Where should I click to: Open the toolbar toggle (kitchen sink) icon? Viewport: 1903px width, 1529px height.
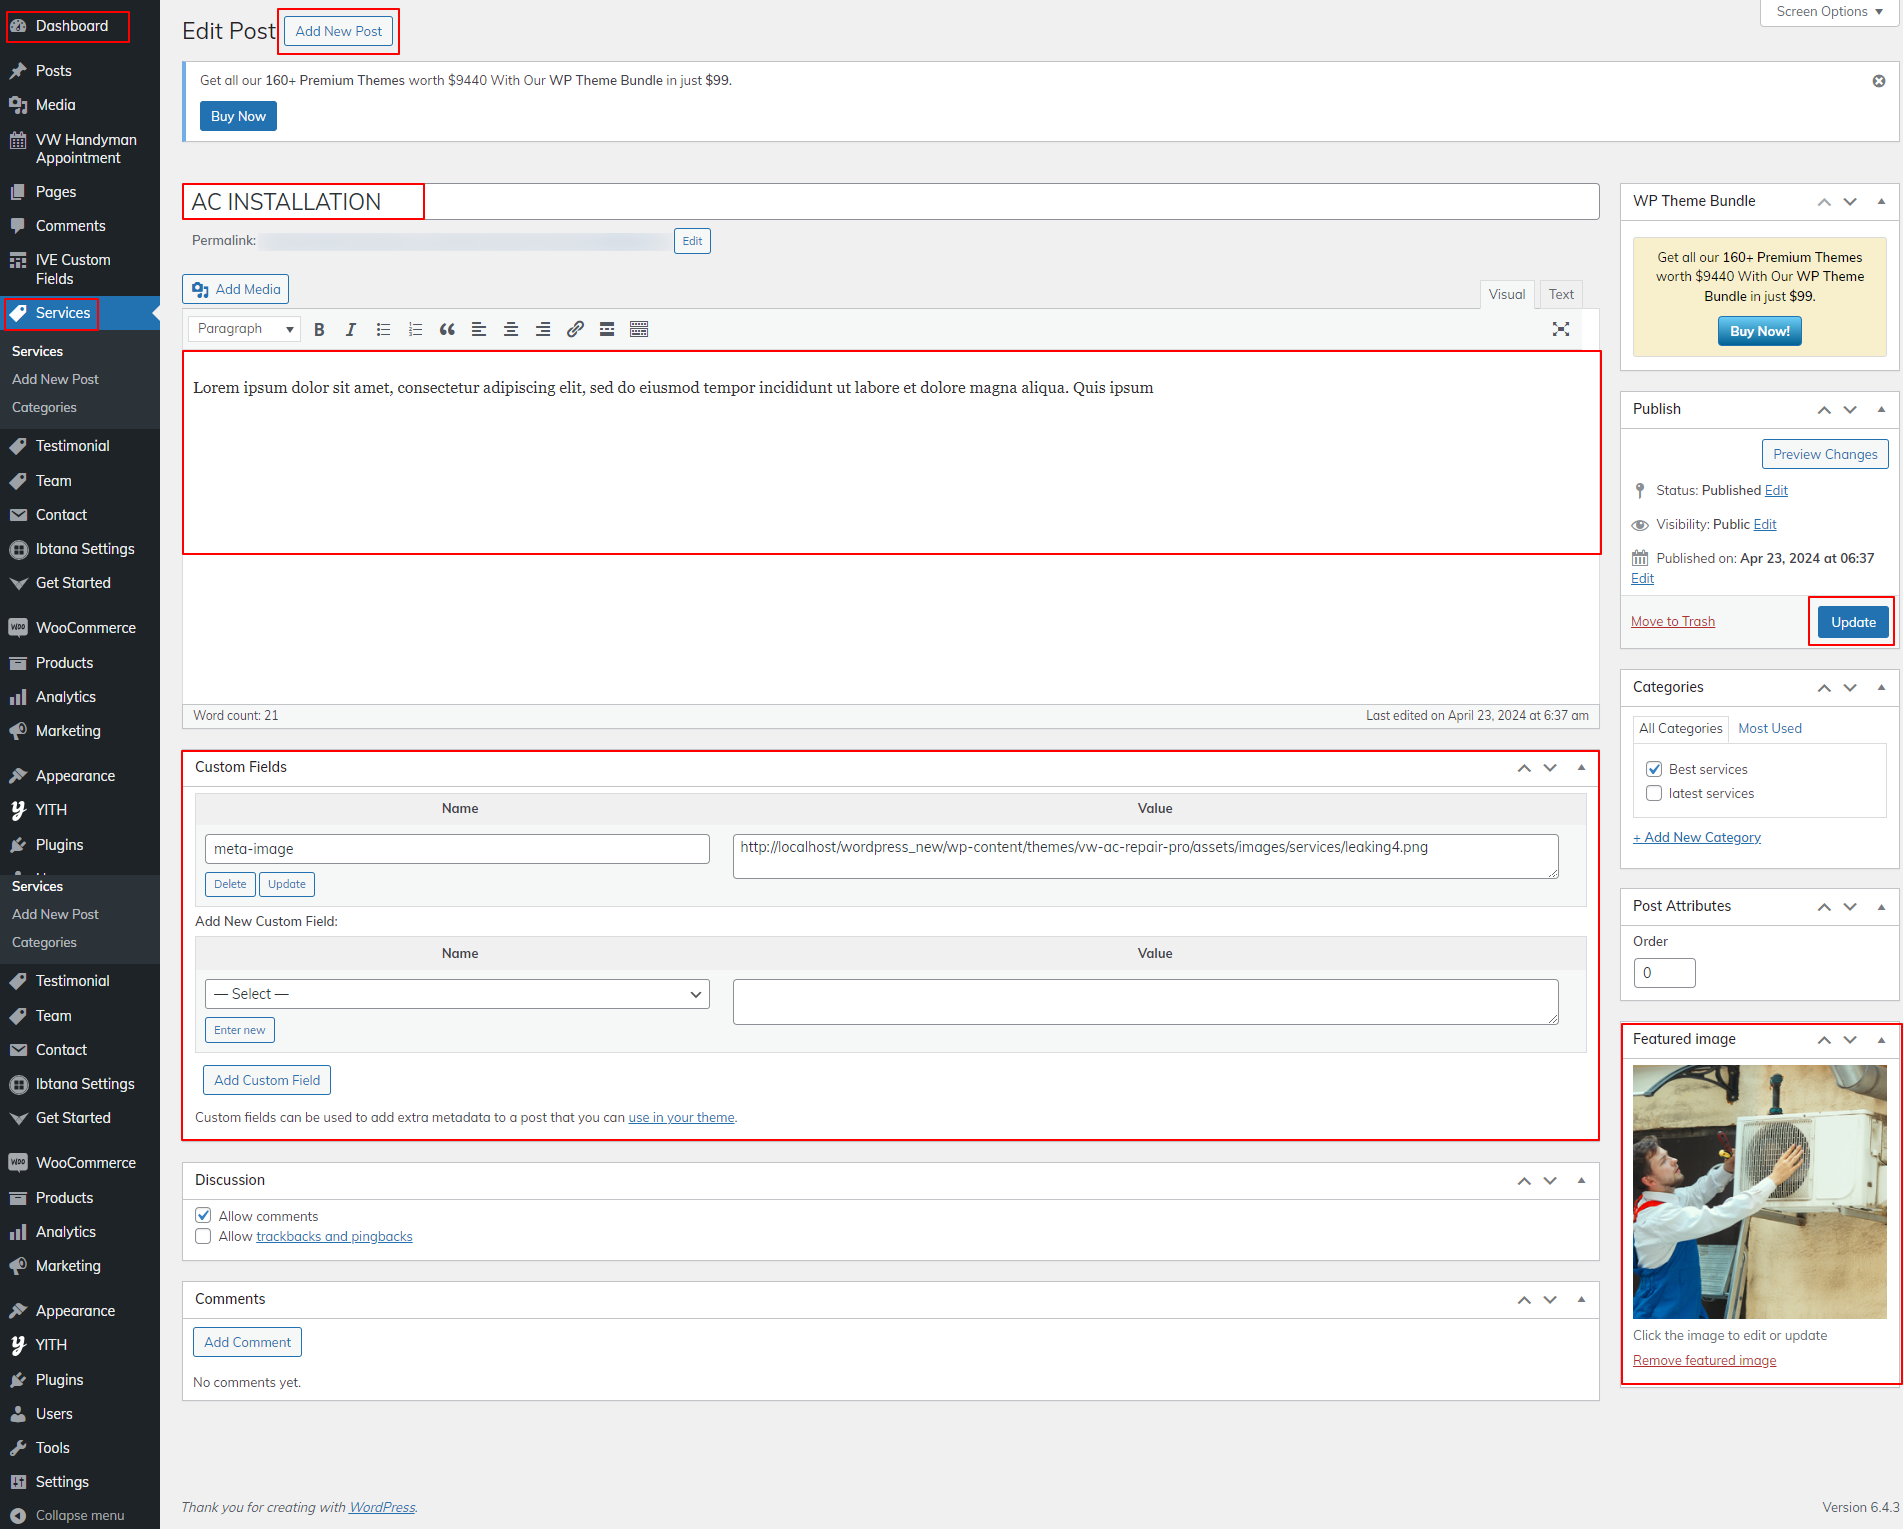coord(639,329)
